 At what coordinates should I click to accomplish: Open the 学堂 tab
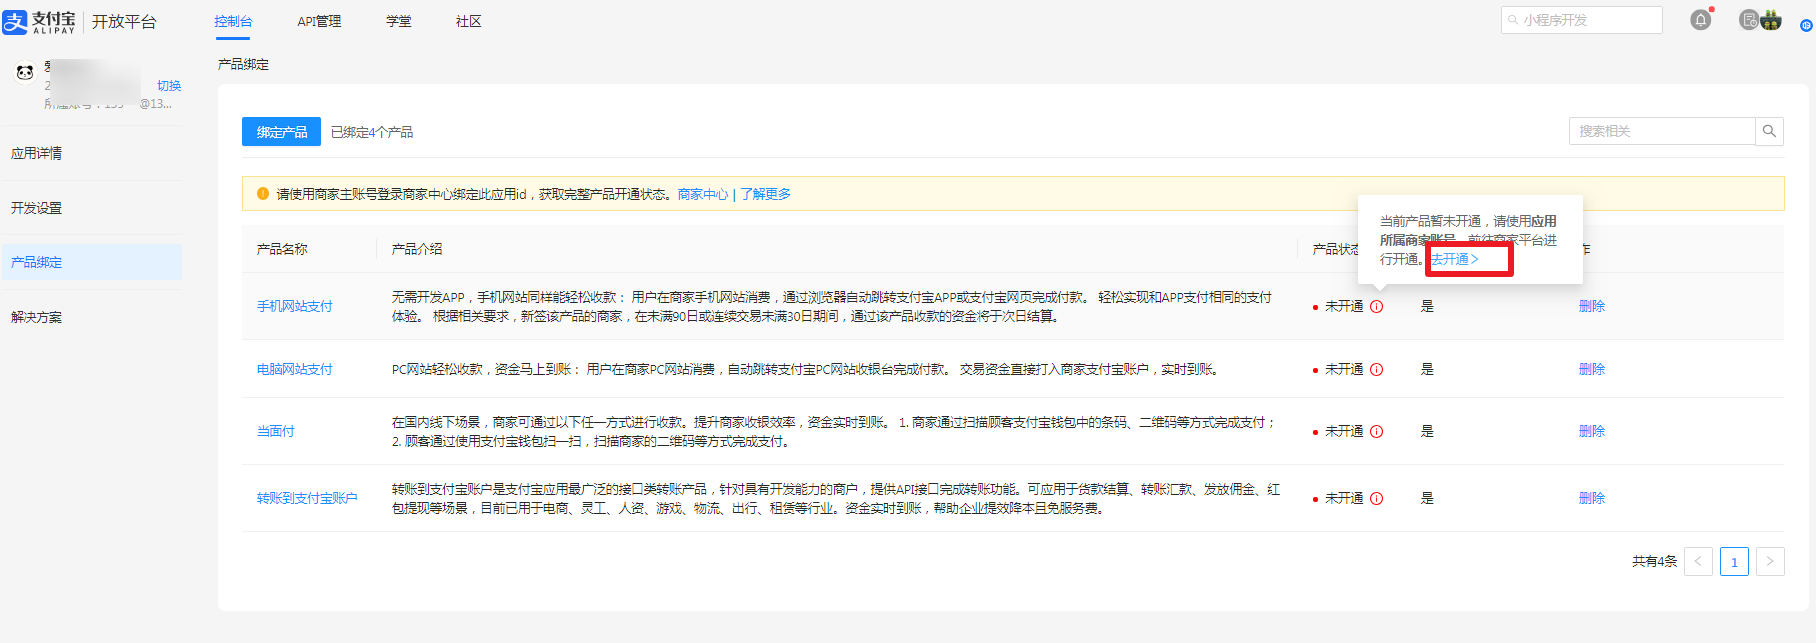pos(399,21)
